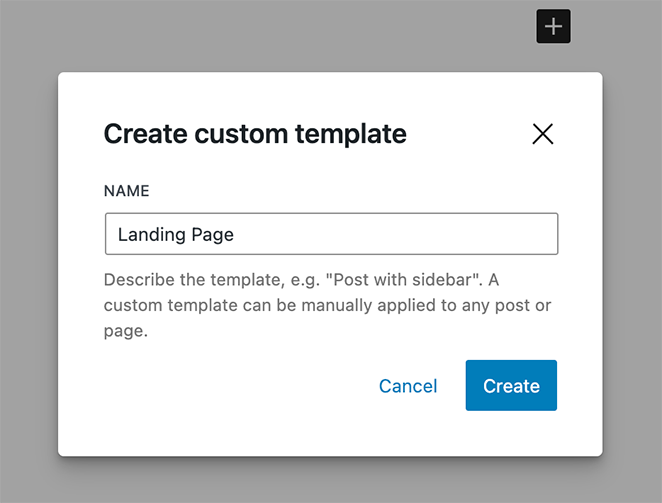Click the word "Landing" in the name input

coord(151,234)
